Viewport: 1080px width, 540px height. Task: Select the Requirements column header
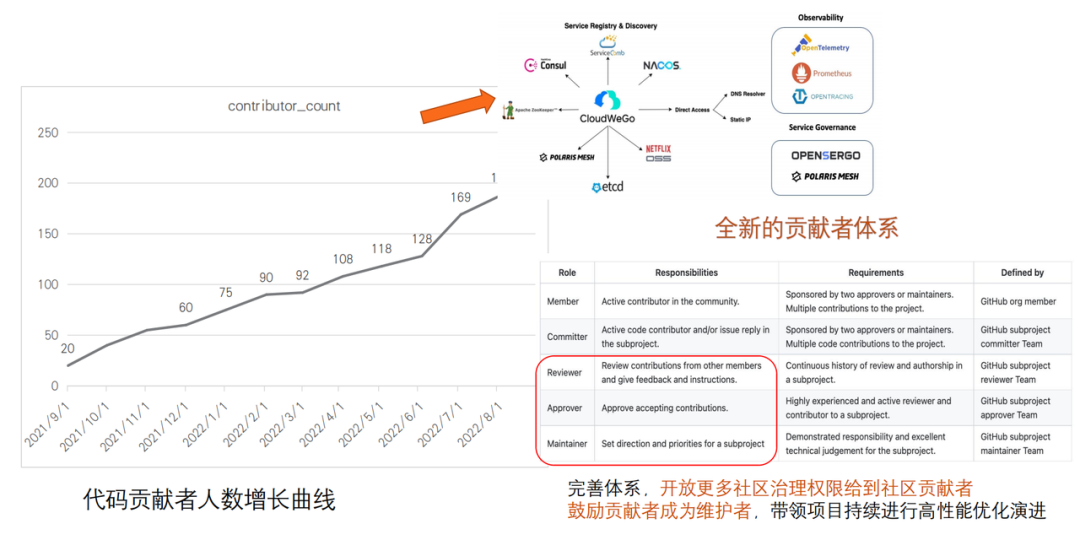coord(875,272)
